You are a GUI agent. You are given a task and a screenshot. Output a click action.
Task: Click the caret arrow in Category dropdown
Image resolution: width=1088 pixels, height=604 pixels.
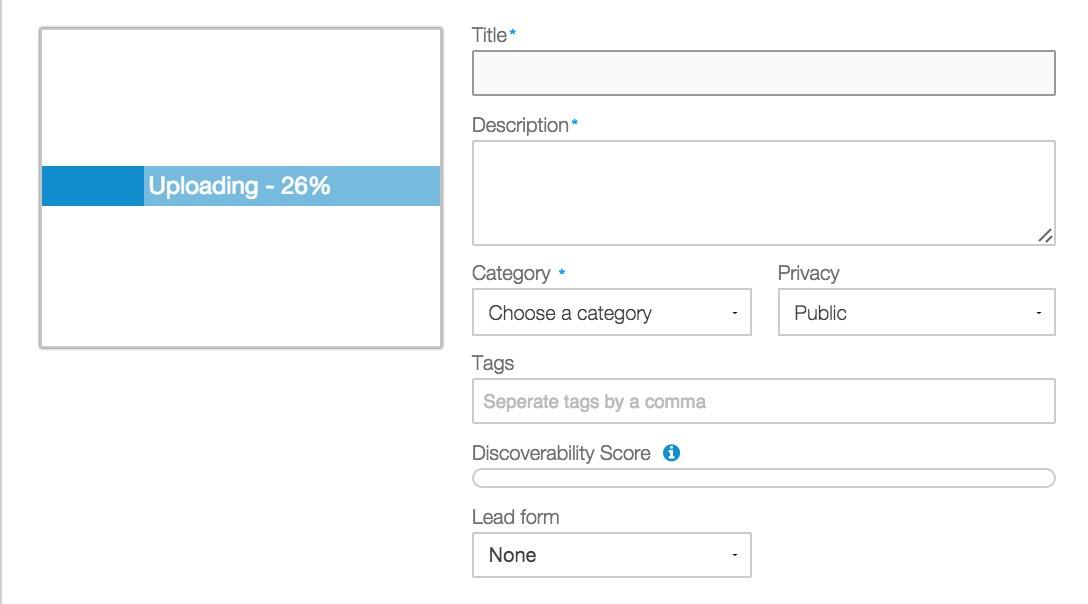click(x=735, y=313)
